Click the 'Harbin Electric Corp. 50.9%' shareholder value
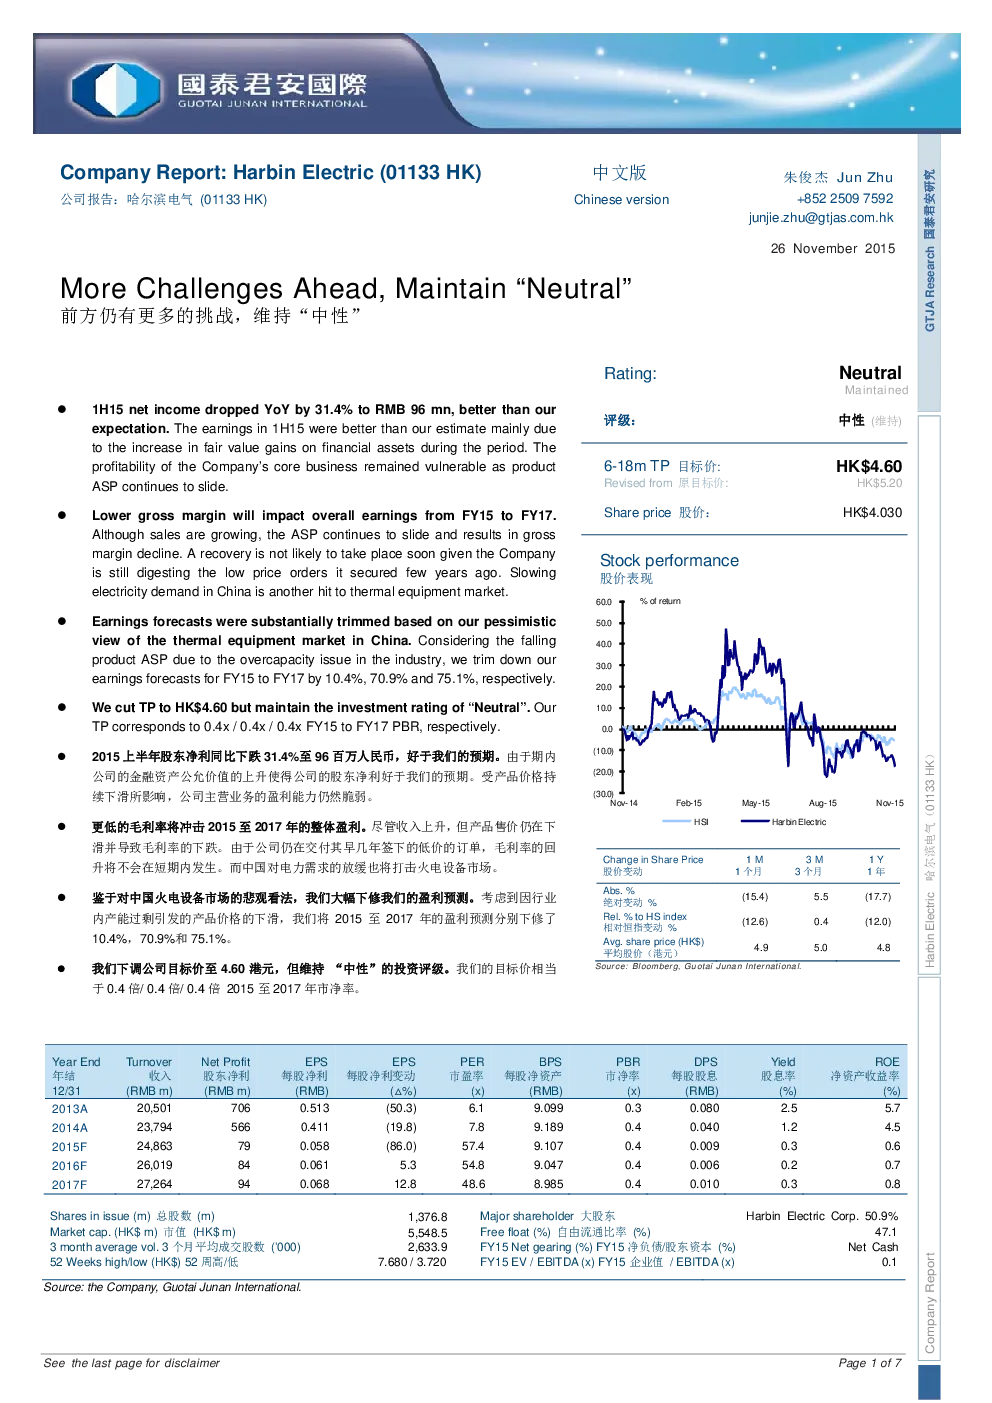 click(x=822, y=1216)
